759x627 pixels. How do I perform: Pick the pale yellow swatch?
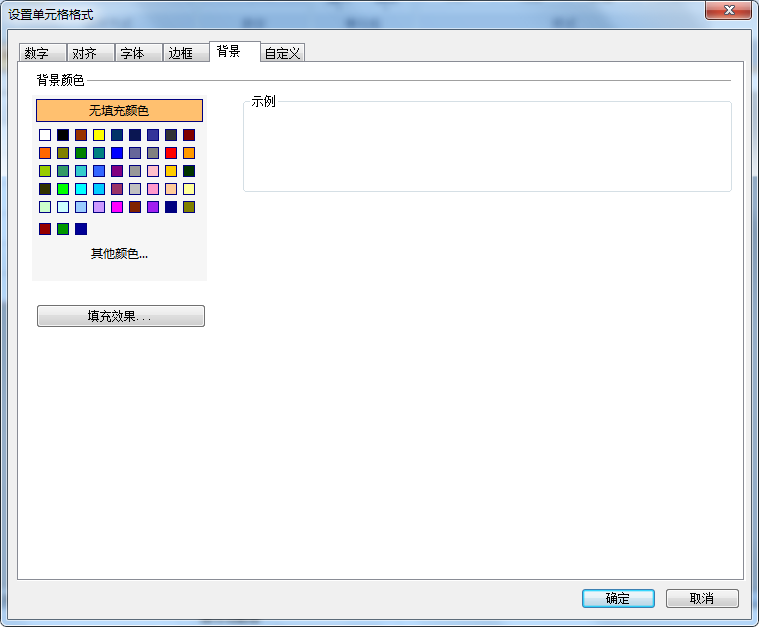tap(189, 189)
